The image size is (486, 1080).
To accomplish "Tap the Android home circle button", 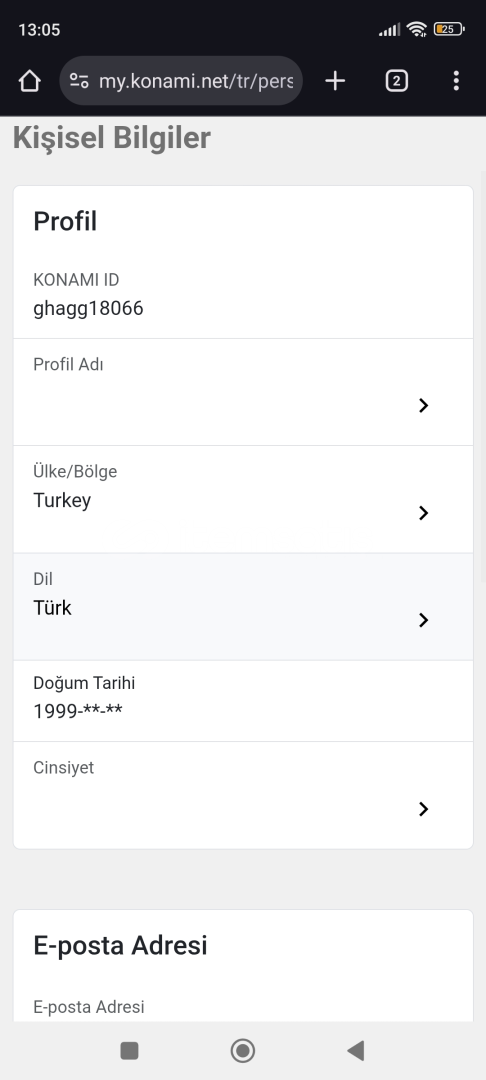I will [242, 1050].
